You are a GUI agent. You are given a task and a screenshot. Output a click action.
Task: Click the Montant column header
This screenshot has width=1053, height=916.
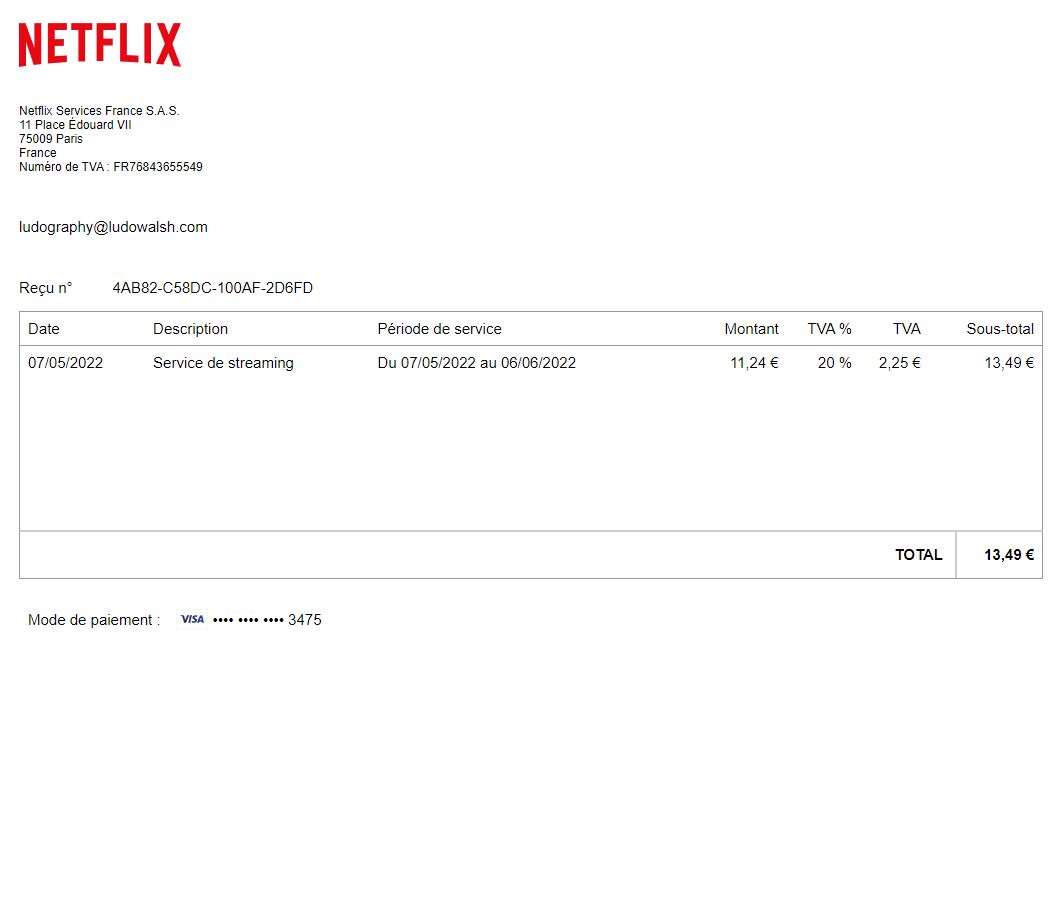coord(751,329)
